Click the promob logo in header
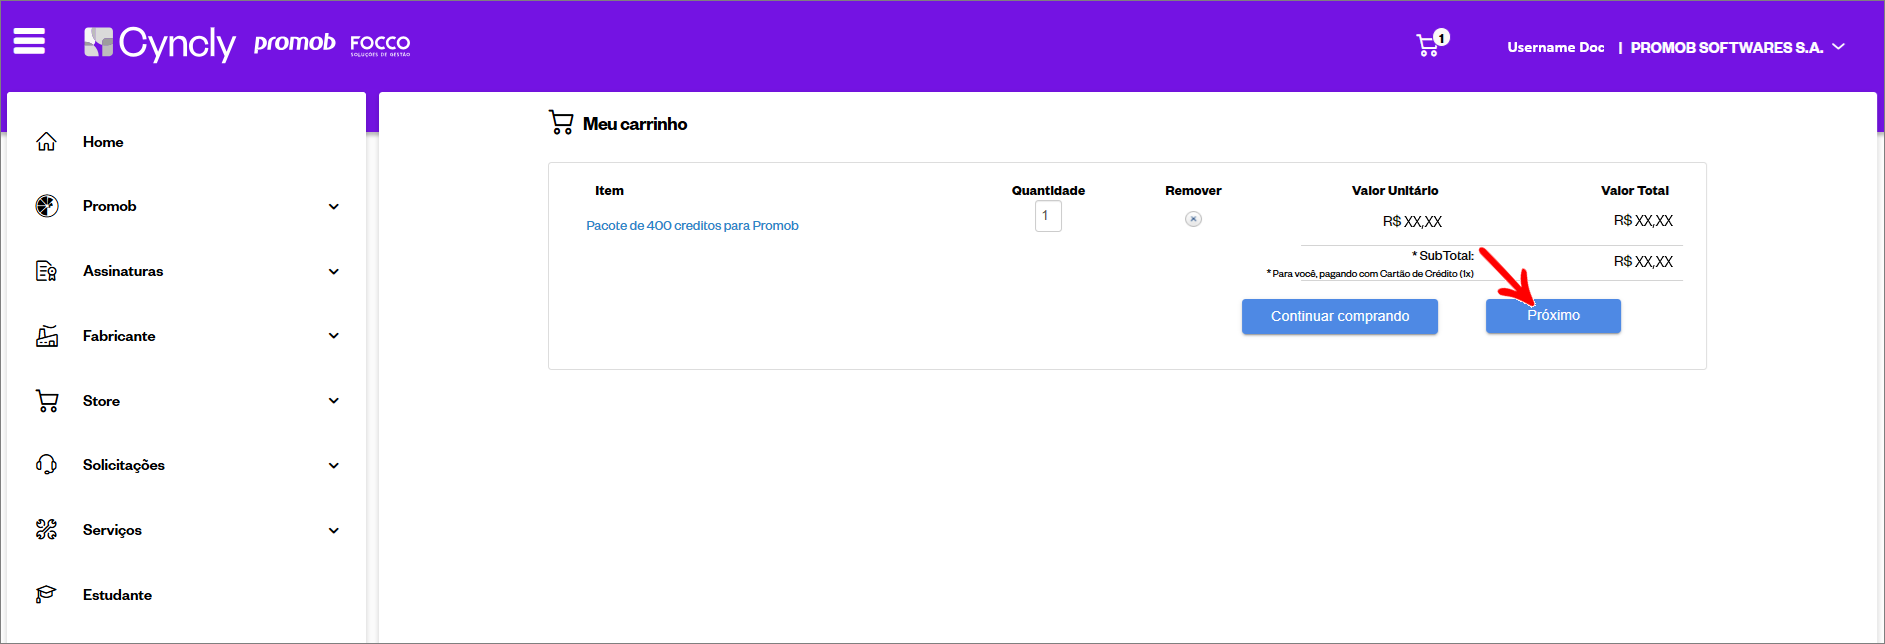The width and height of the screenshot is (1885, 644). (294, 43)
